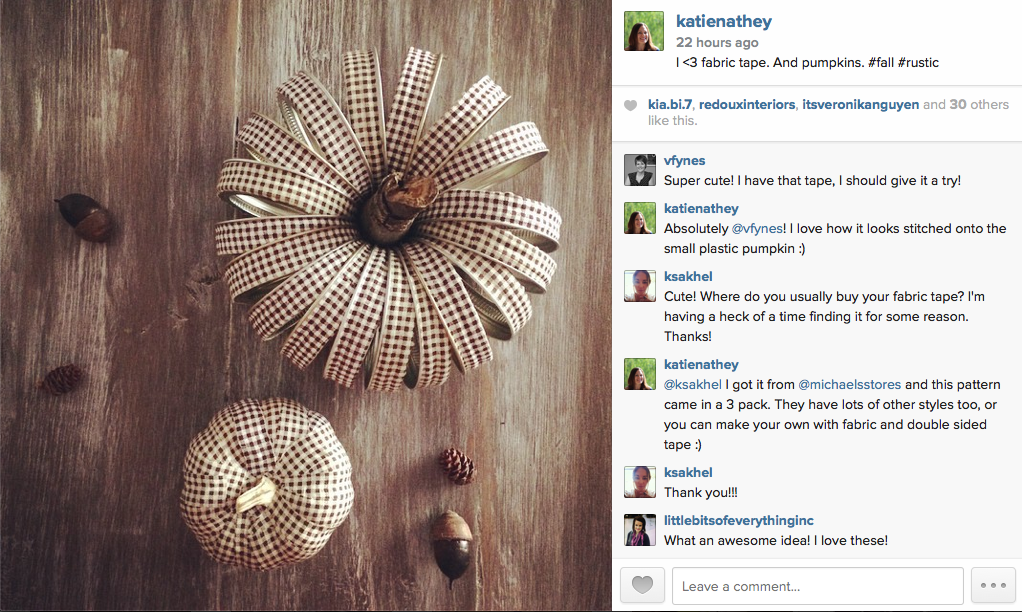Click the @vfynes mention in the reply
The width and height of the screenshot is (1022, 612).
(757, 229)
